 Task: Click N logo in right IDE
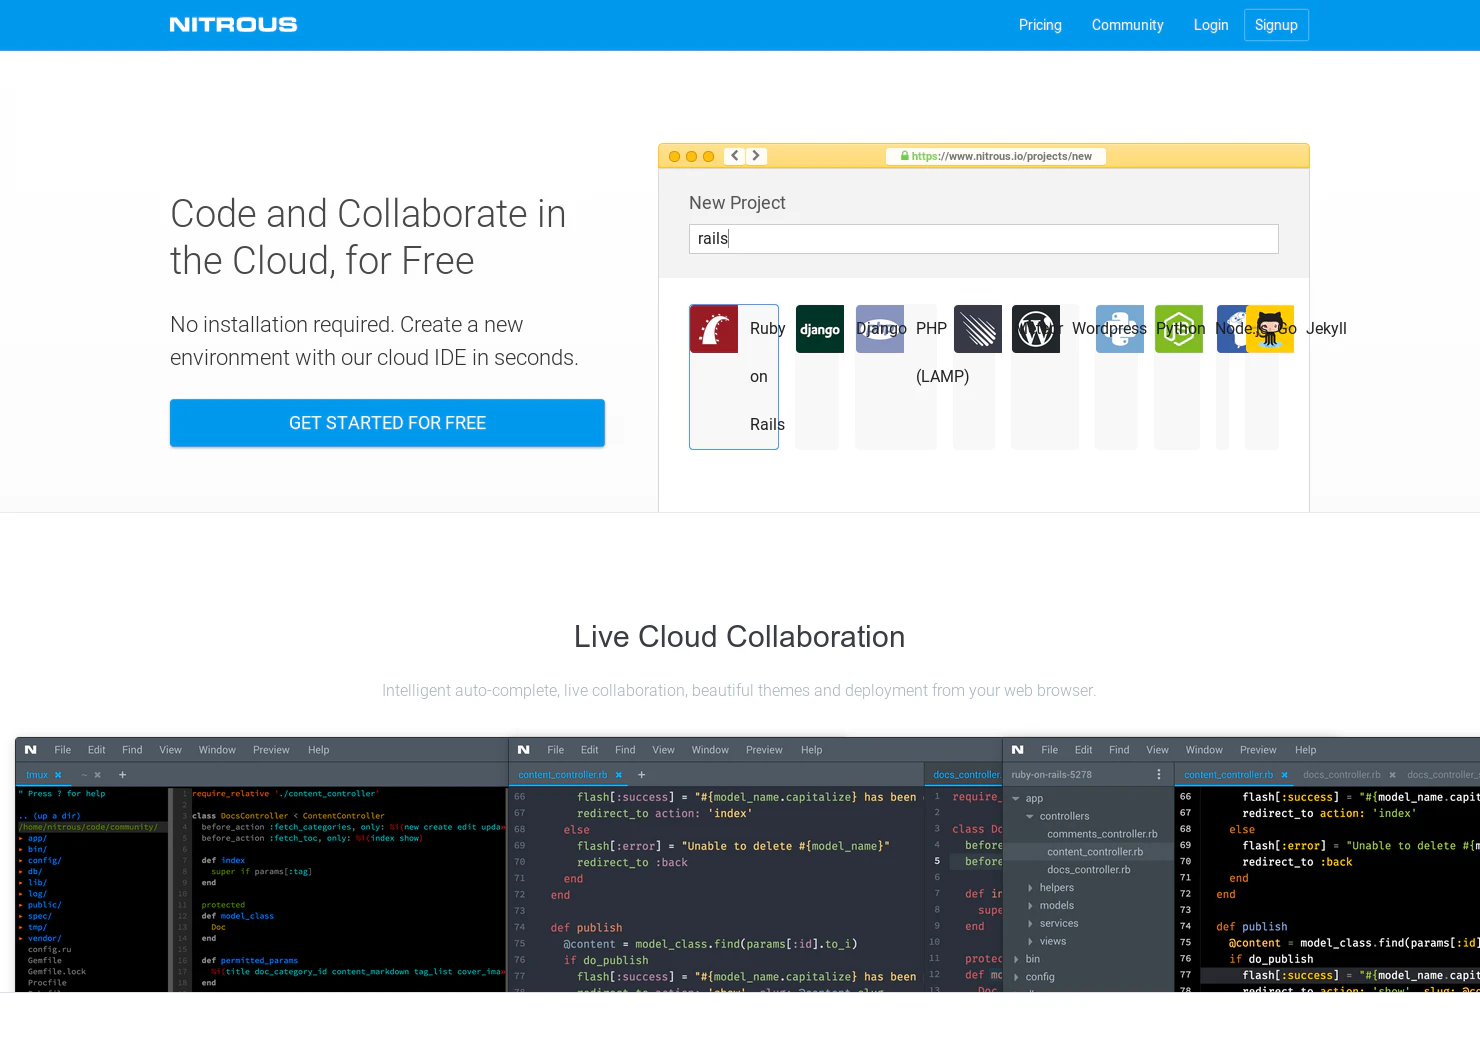pyautogui.click(x=1017, y=749)
